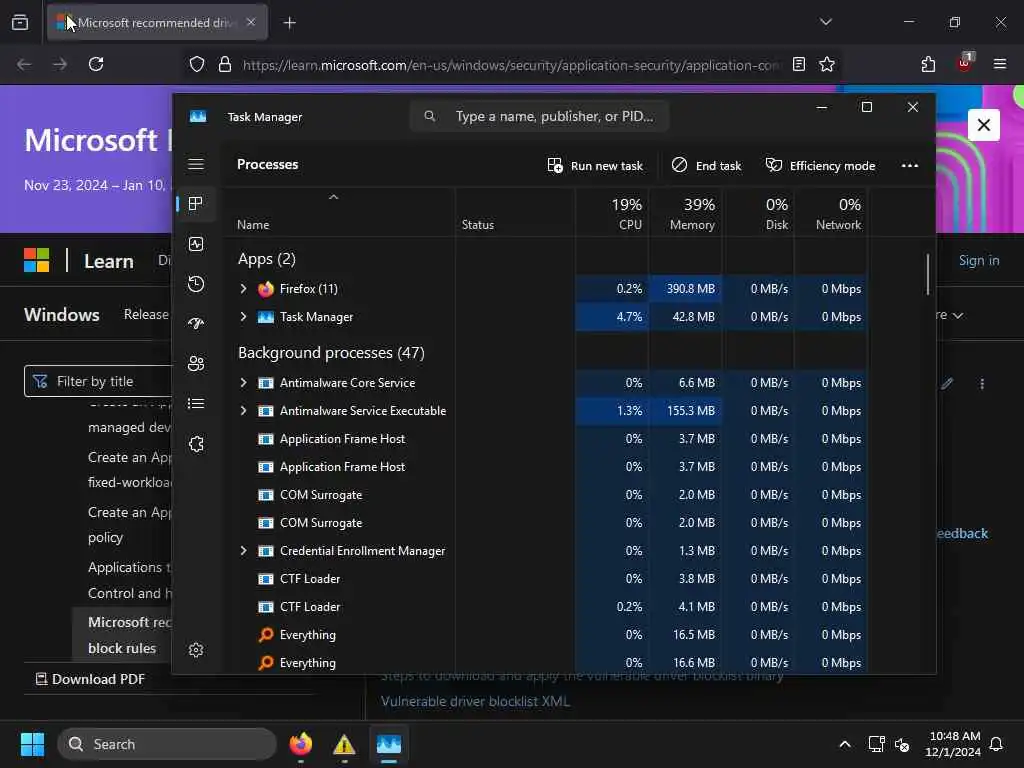Image resolution: width=1024 pixels, height=768 pixels.
Task: Open Task Manager hamburger navigation menu
Action: [x=196, y=164]
